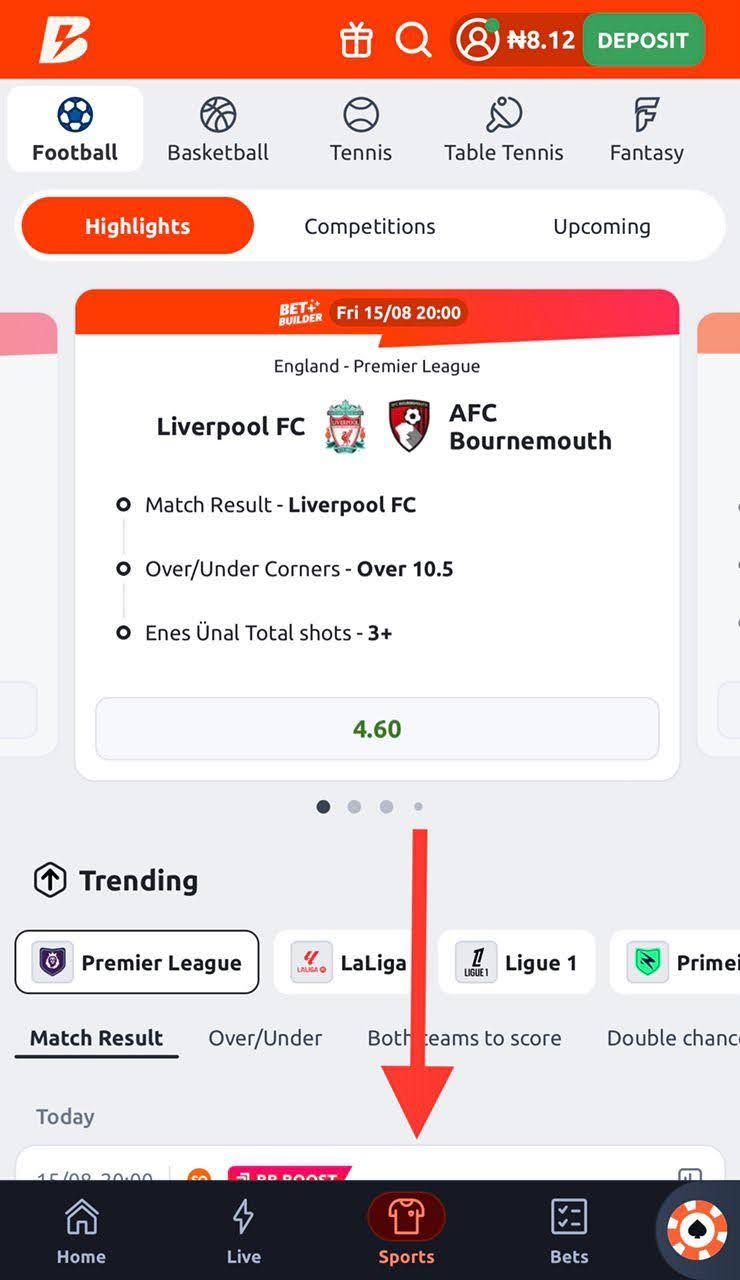Image resolution: width=740 pixels, height=1280 pixels.
Task: Switch market to Over/Under
Action: tap(265, 1038)
